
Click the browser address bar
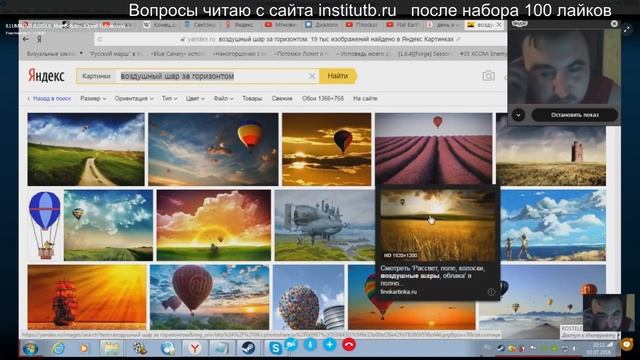pyautogui.click(x=300, y=39)
